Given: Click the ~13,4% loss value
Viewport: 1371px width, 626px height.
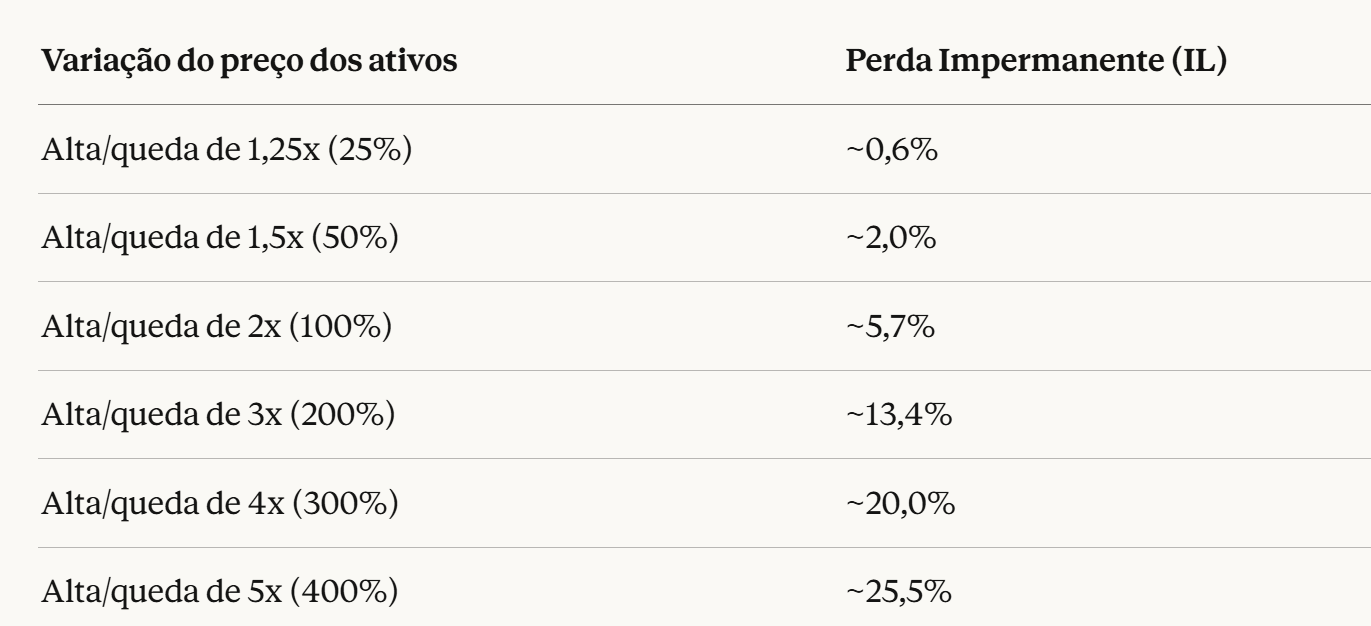Looking at the screenshot, I should coord(898,414).
